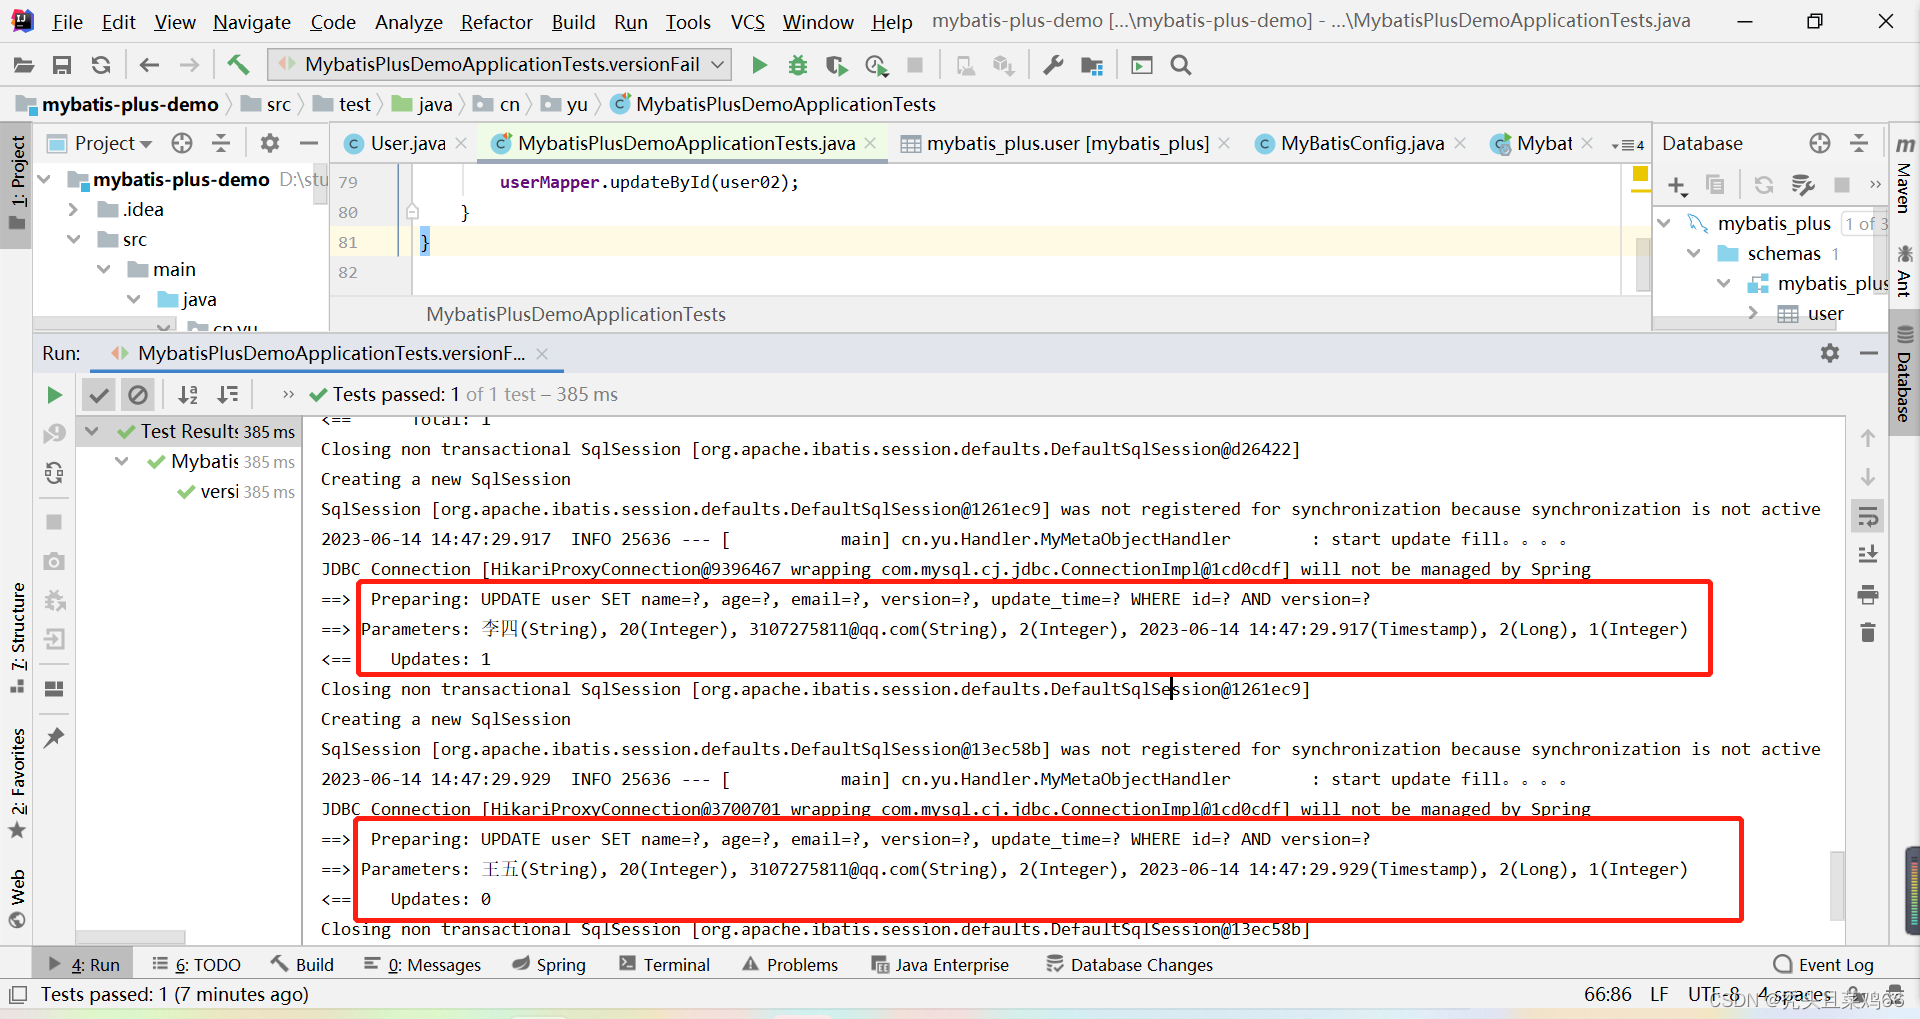Viewport: 1920px width, 1019px height.
Task: Switch to User.java editor tab
Action: coord(407,144)
